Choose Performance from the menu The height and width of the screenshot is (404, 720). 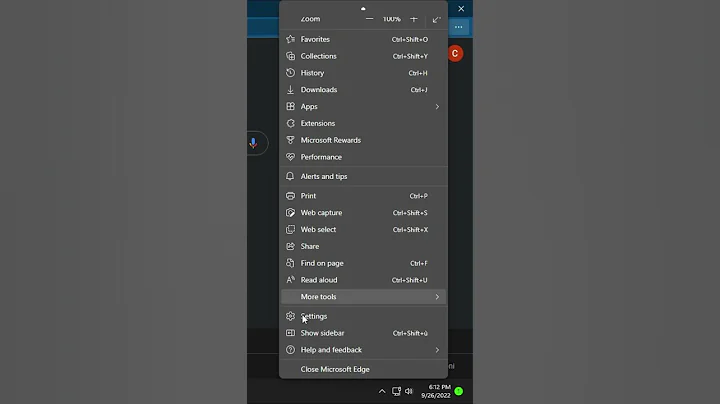click(x=363, y=157)
